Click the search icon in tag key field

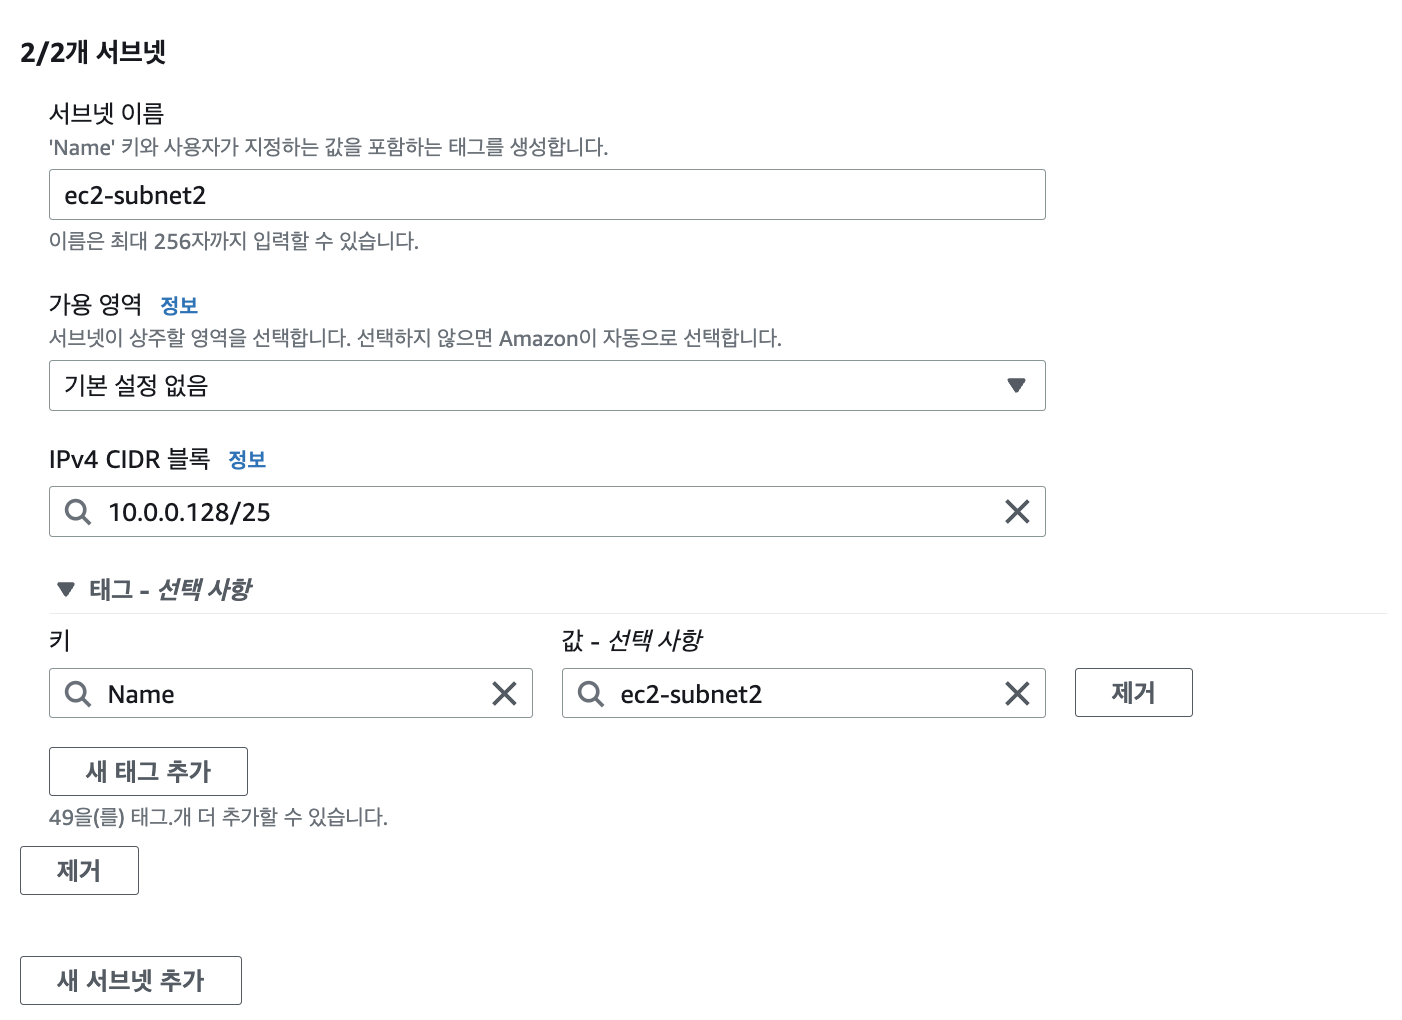tap(78, 694)
